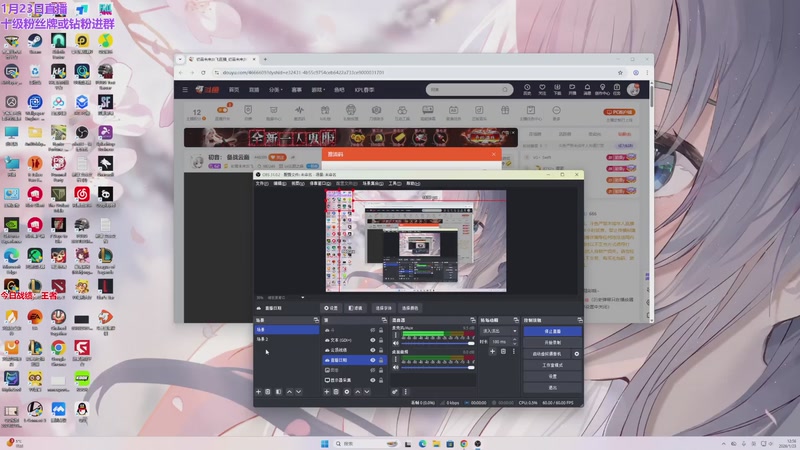Viewport: 800px width, 450px height.
Task: Float the Audio Mixer dock with header icon
Action: point(472,320)
